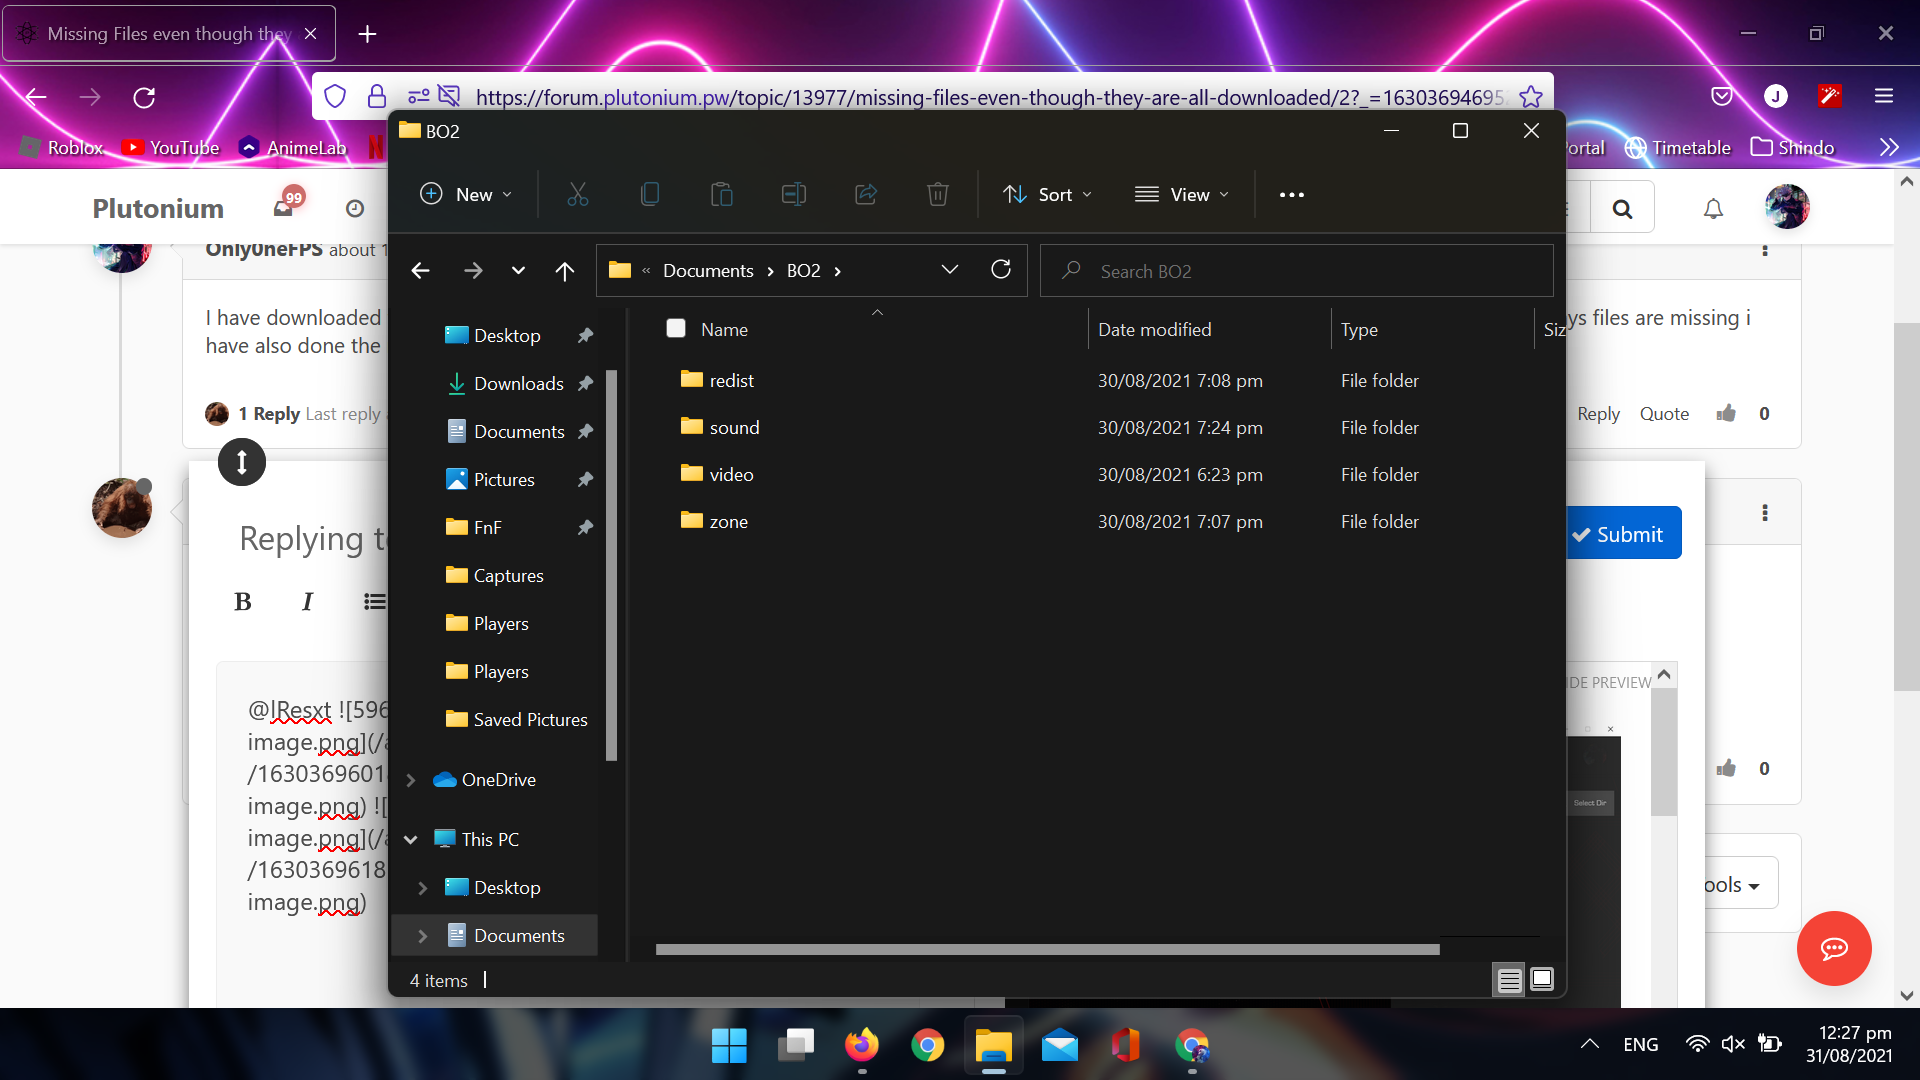Click Quote on the forum post
The height and width of the screenshot is (1080, 1920).
1664,414
